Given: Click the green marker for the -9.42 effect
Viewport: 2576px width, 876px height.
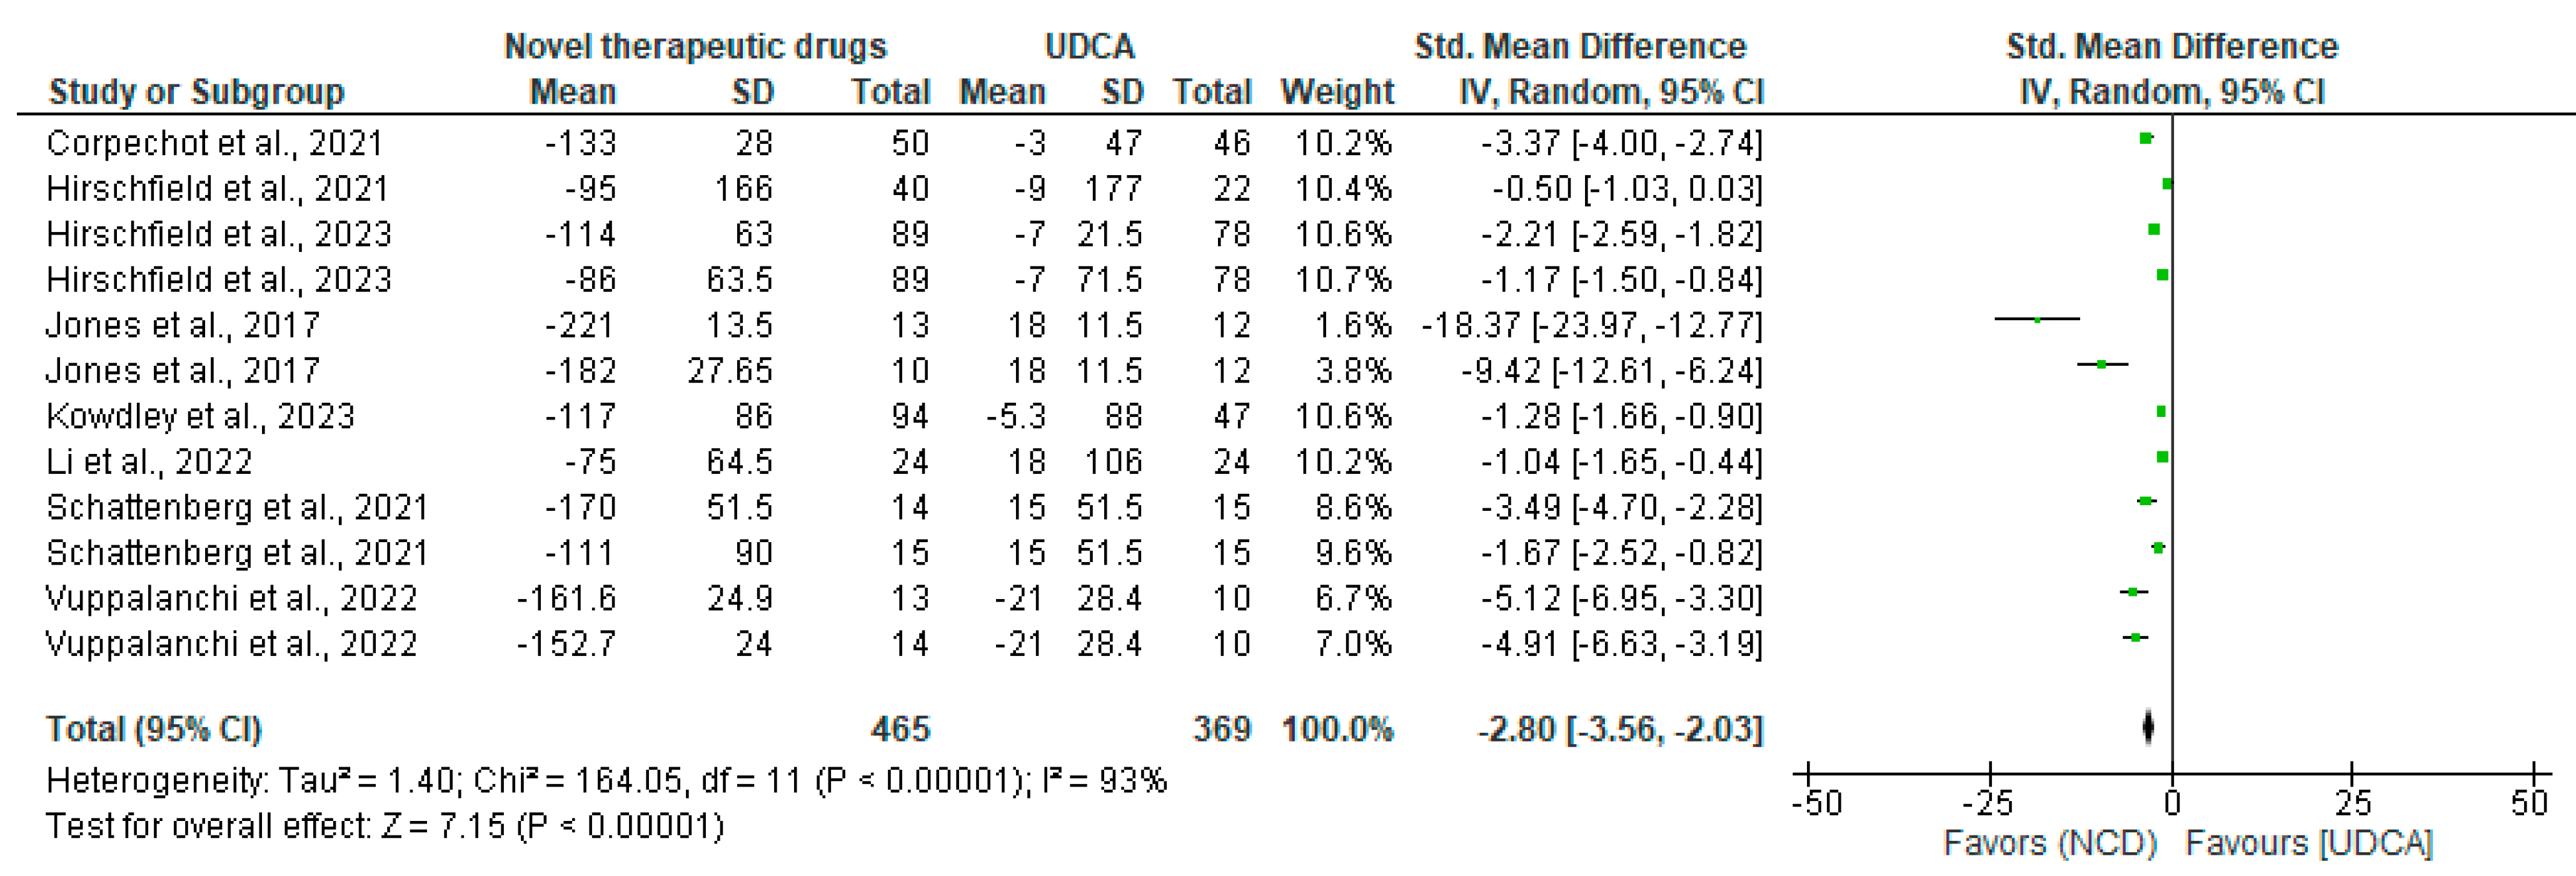Looking at the screenshot, I should pos(2101,365).
